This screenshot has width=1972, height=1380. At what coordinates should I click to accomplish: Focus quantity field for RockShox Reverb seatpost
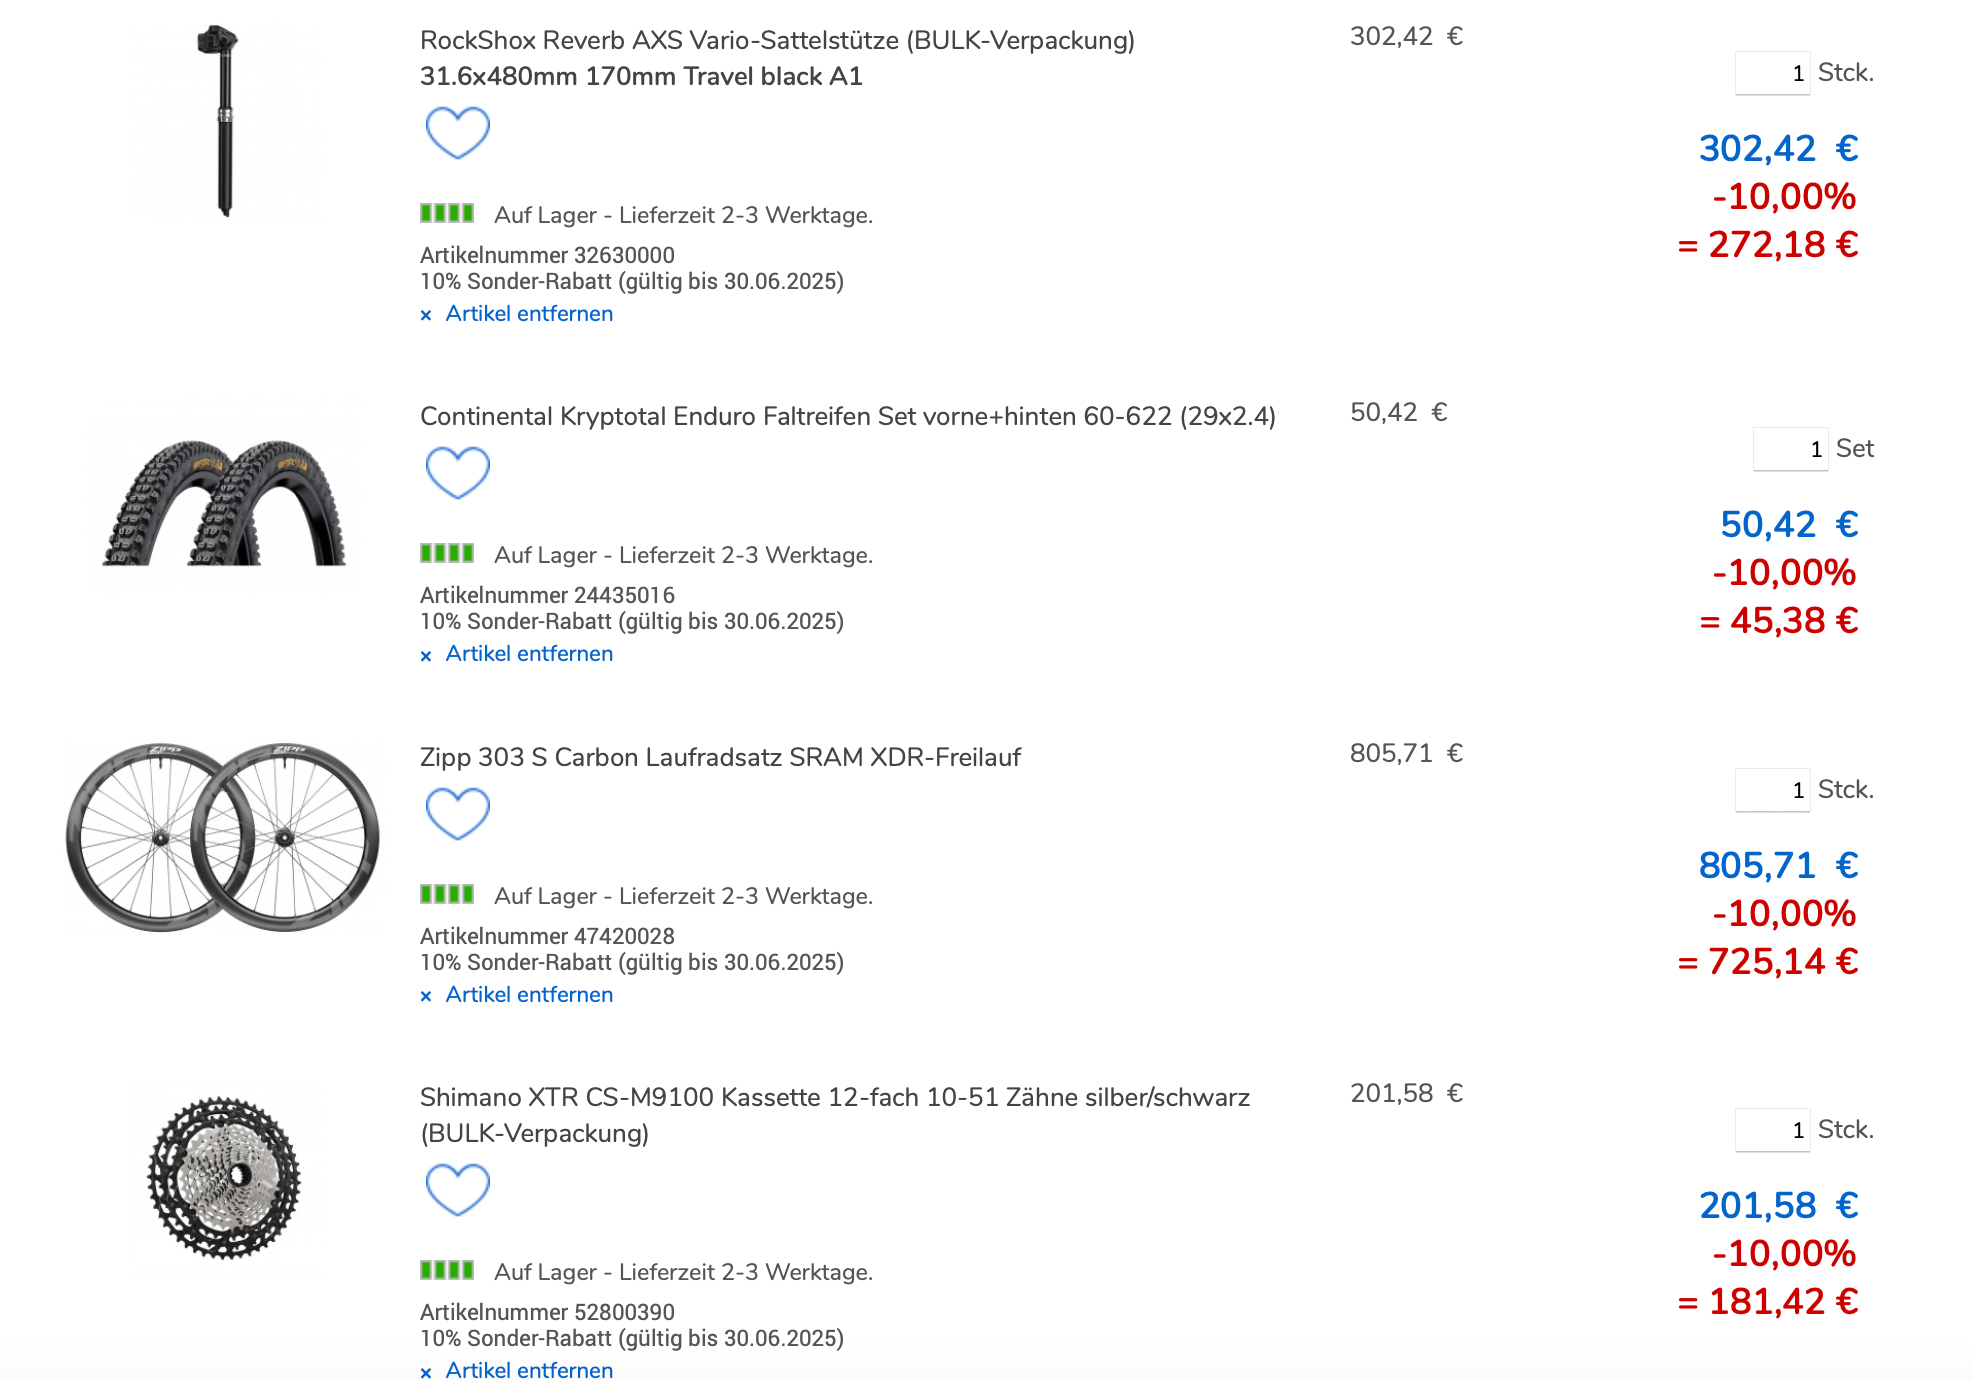tap(1772, 73)
